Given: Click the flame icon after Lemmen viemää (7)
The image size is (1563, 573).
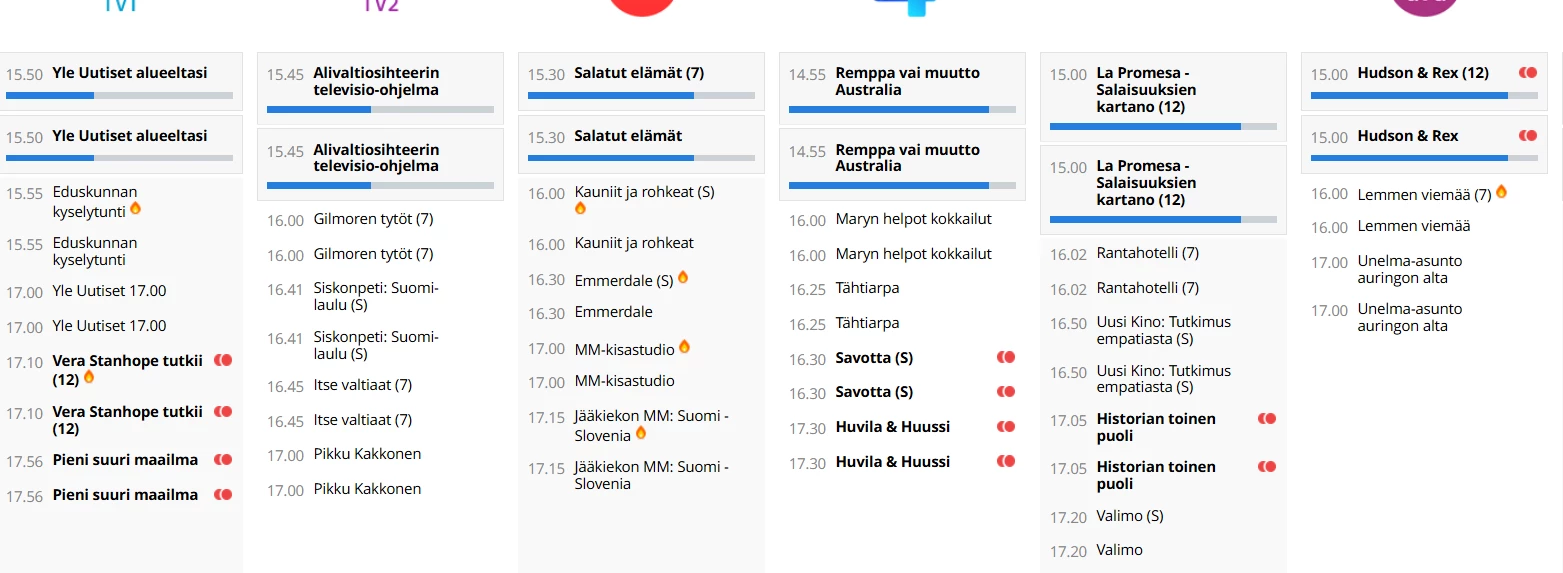Looking at the screenshot, I should click(1501, 191).
